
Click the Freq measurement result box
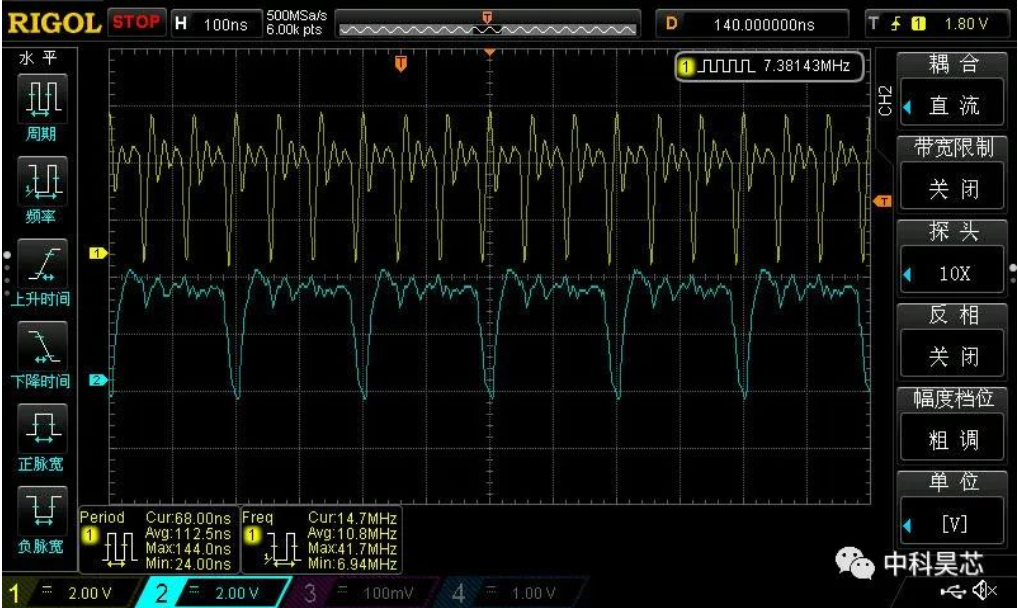pos(321,540)
